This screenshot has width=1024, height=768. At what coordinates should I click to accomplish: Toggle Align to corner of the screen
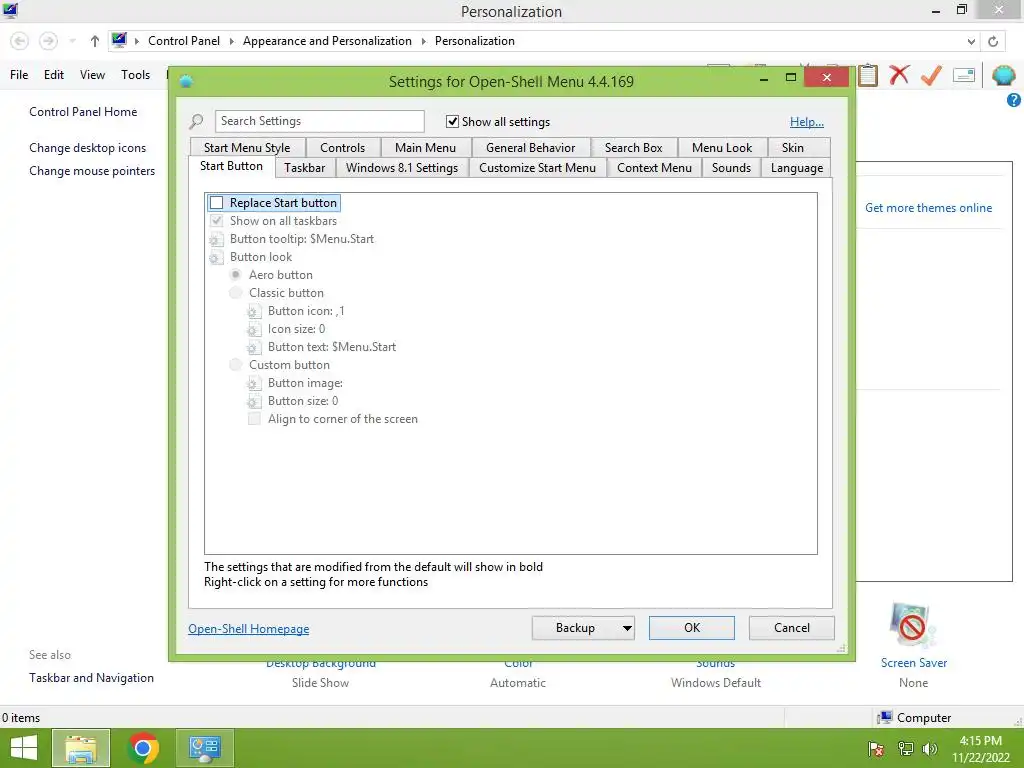click(254, 419)
